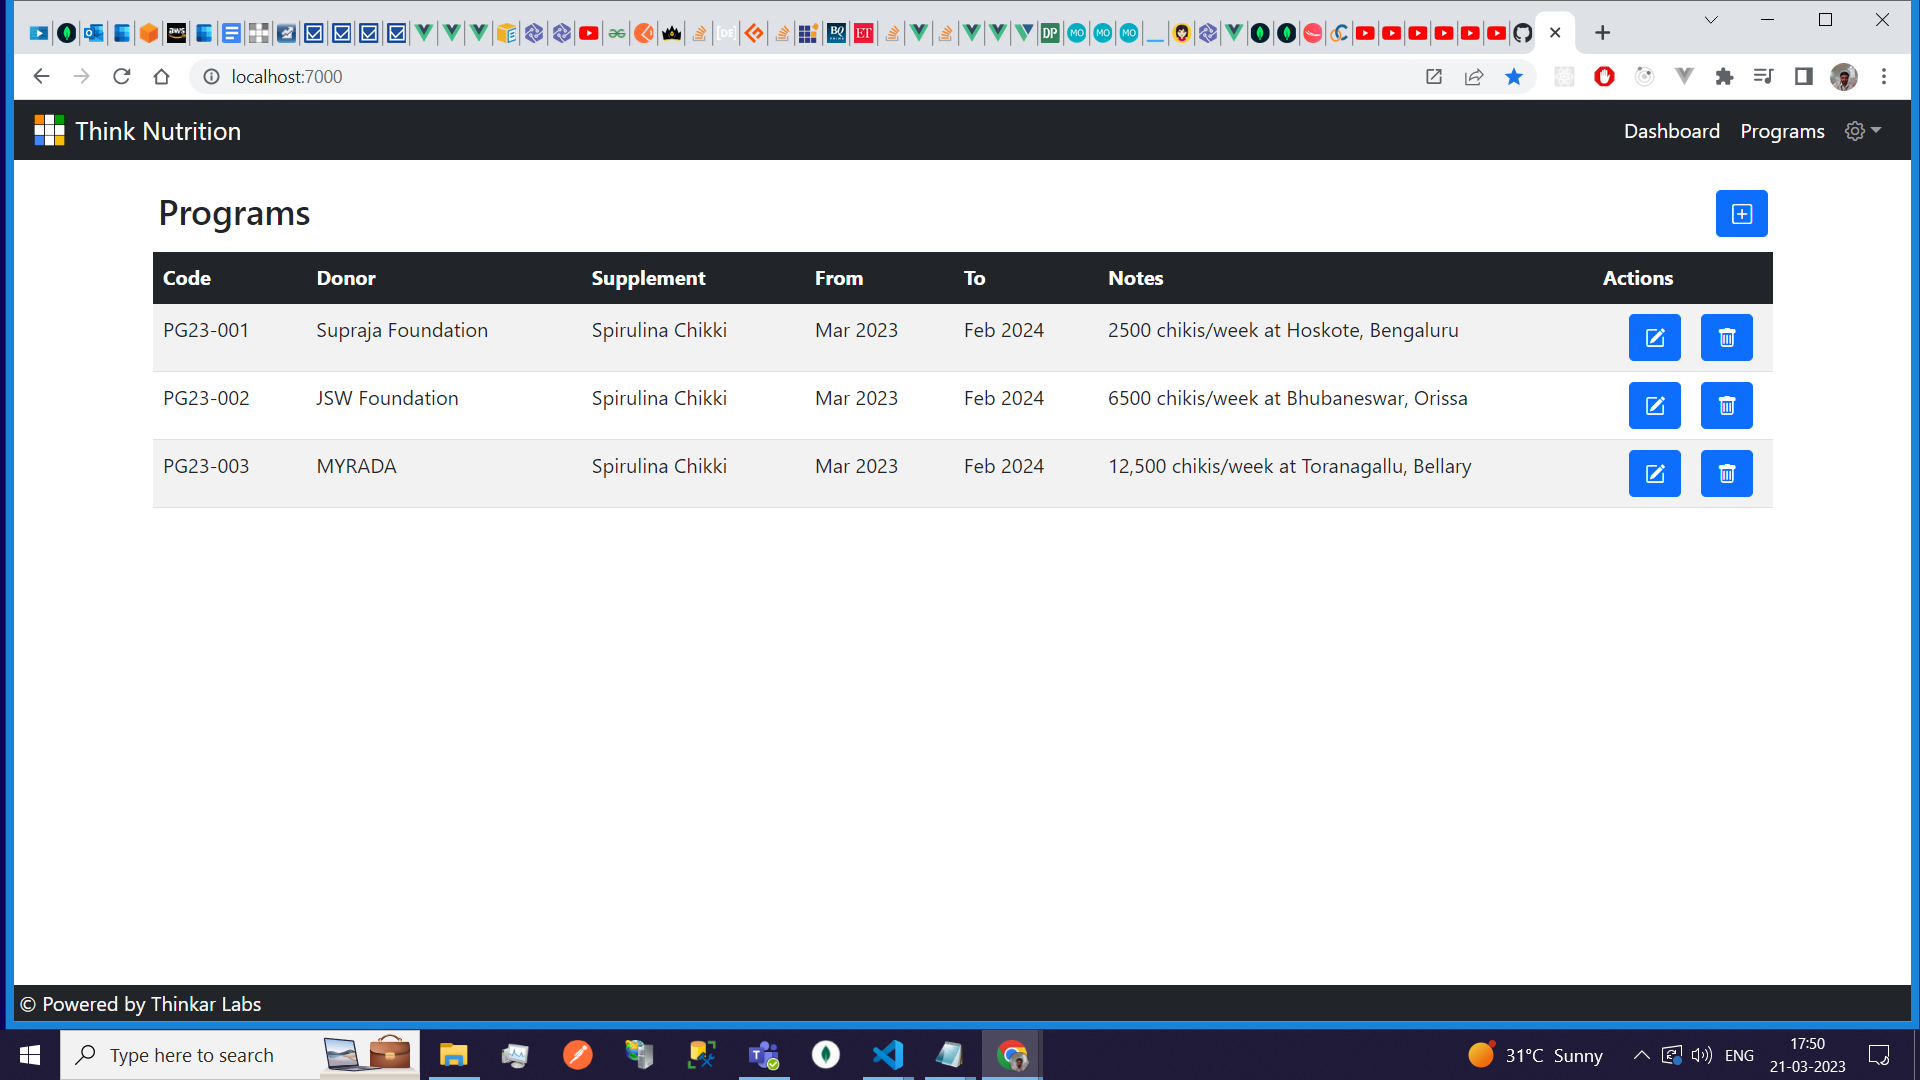This screenshot has height=1080, width=1920.
Task: Open Programs in the navbar
Action: [1782, 131]
